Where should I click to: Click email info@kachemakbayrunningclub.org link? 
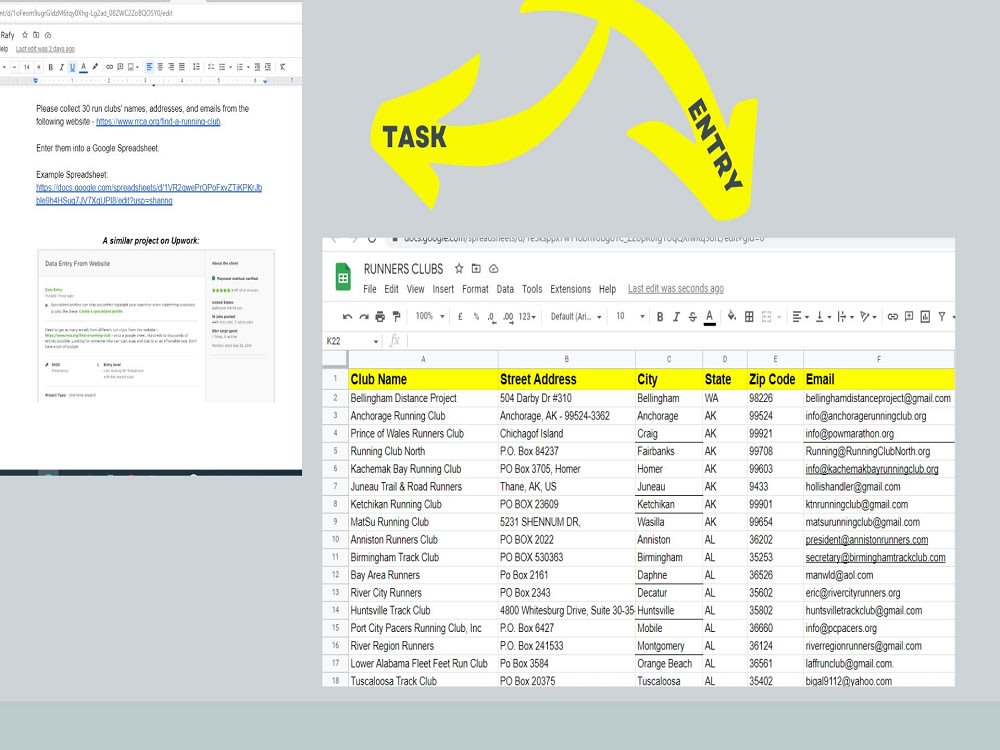click(871, 469)
